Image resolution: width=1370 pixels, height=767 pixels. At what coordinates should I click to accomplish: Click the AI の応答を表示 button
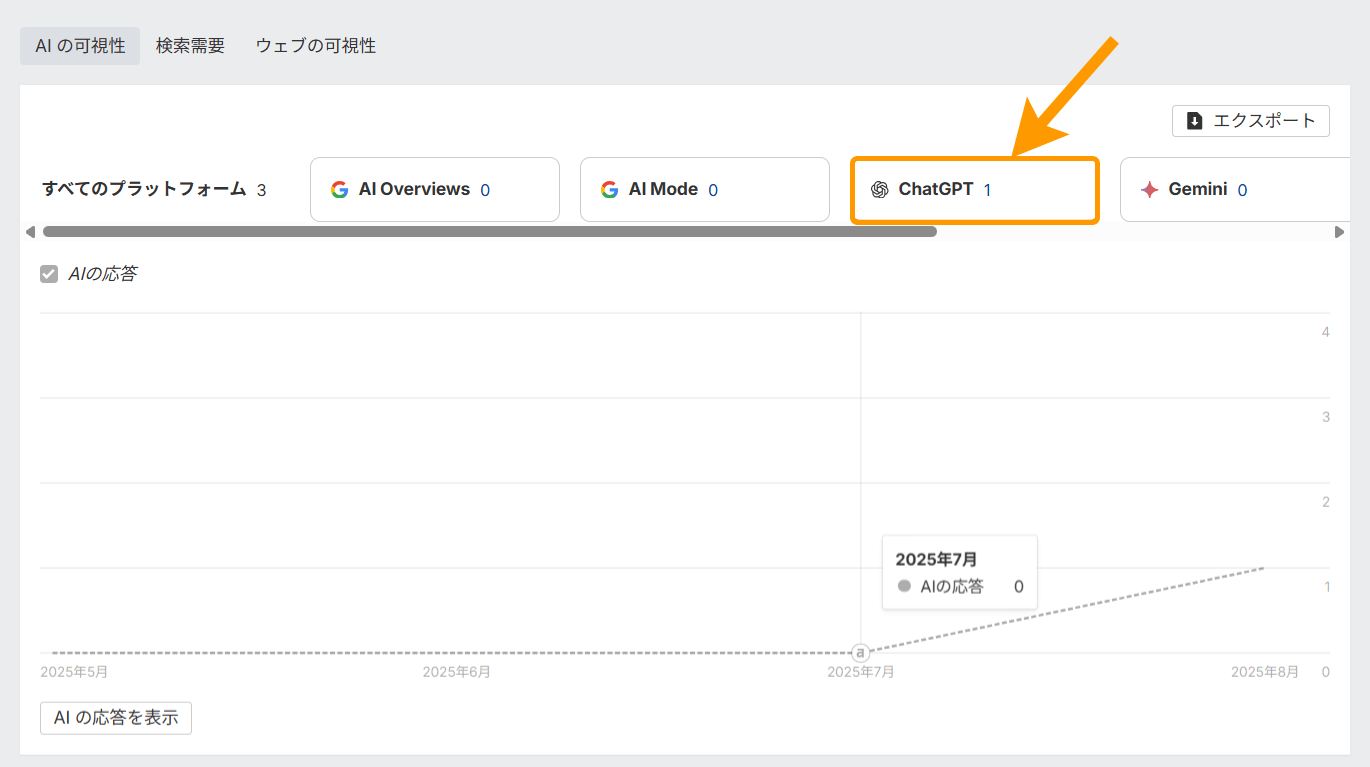115,717
